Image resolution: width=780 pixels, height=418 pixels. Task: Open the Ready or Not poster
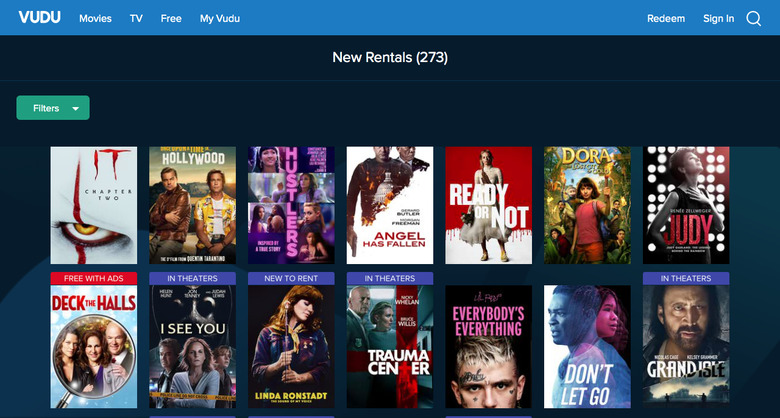(488, 205)
